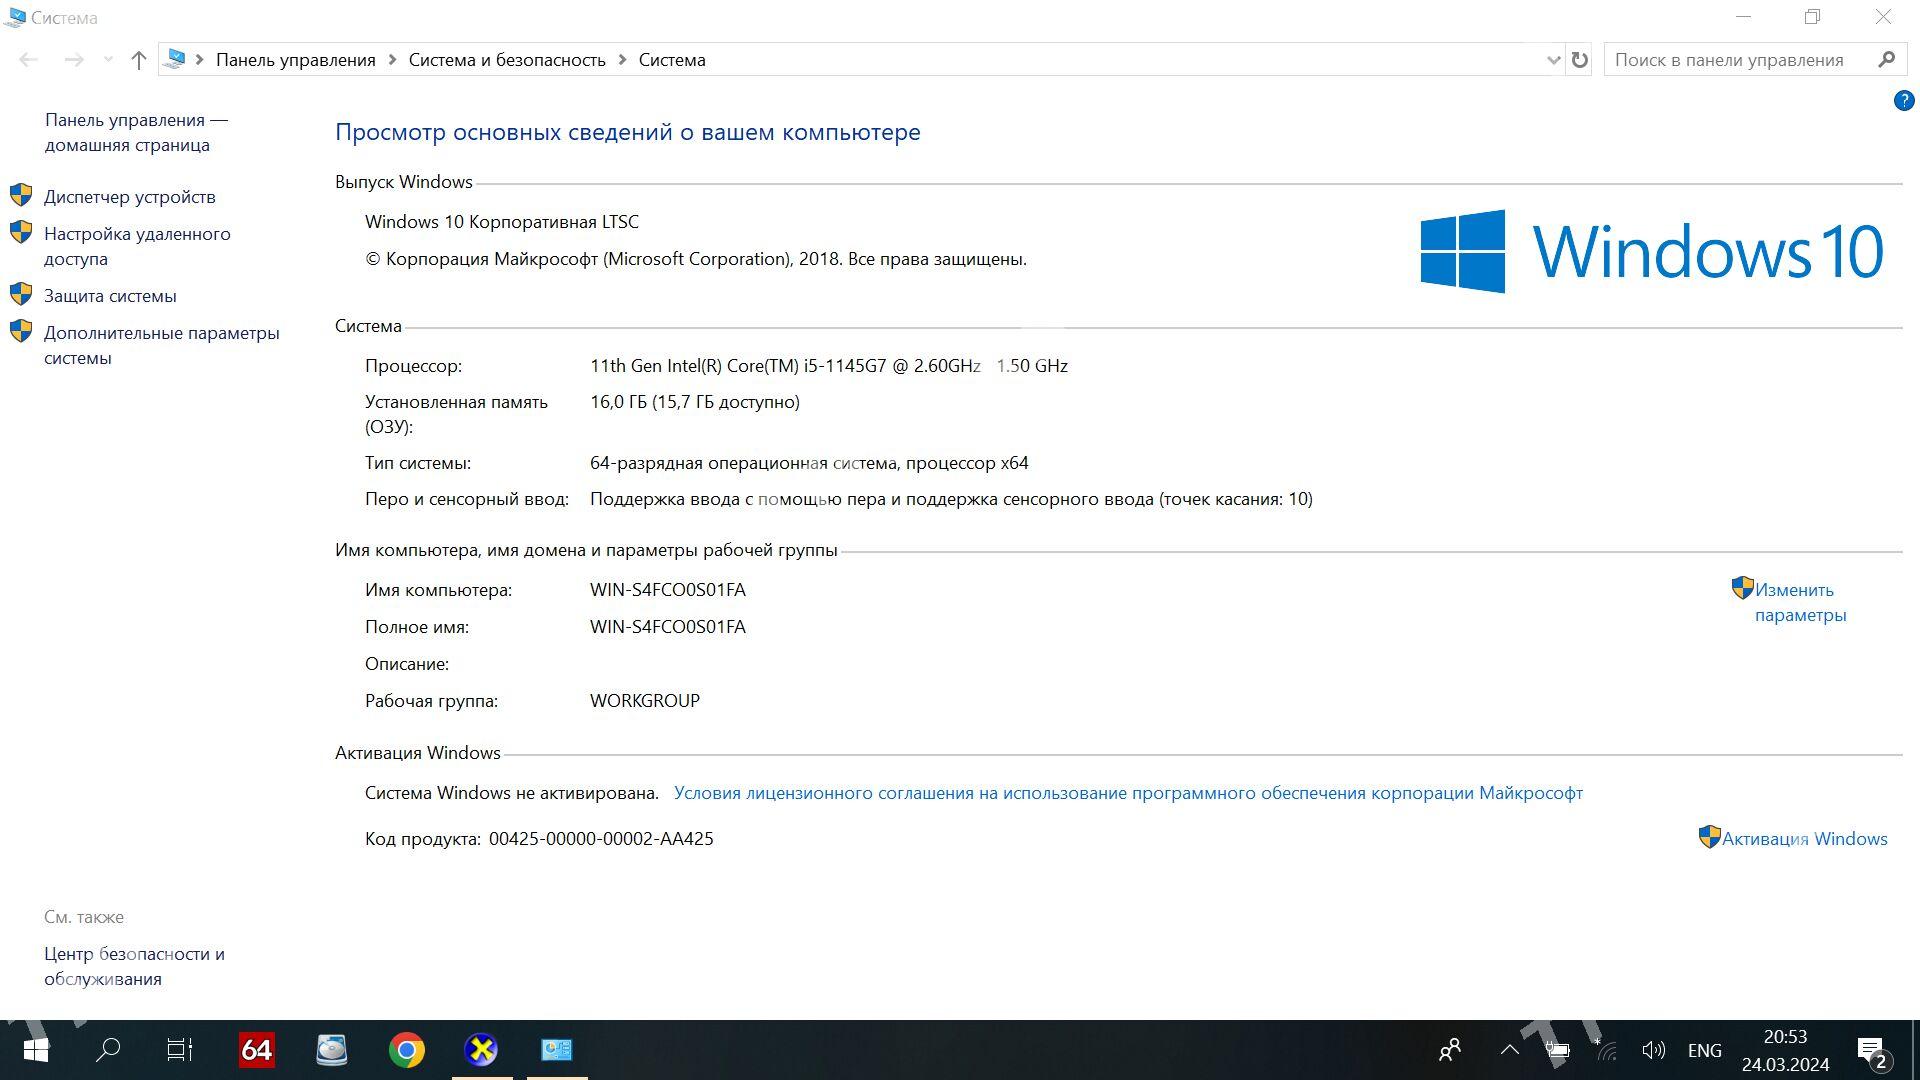The image size is (1920, 1080).
Task: Open clock and date 20:53
Action: [1785, 1050]
